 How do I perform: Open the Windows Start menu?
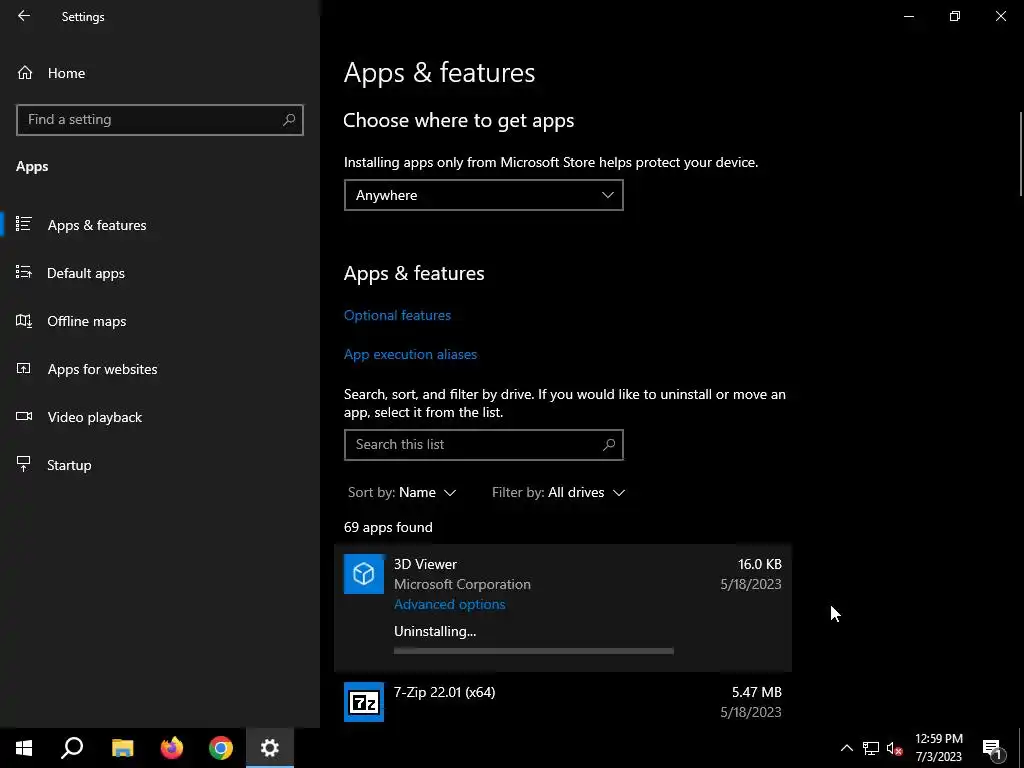pos(24,748)
